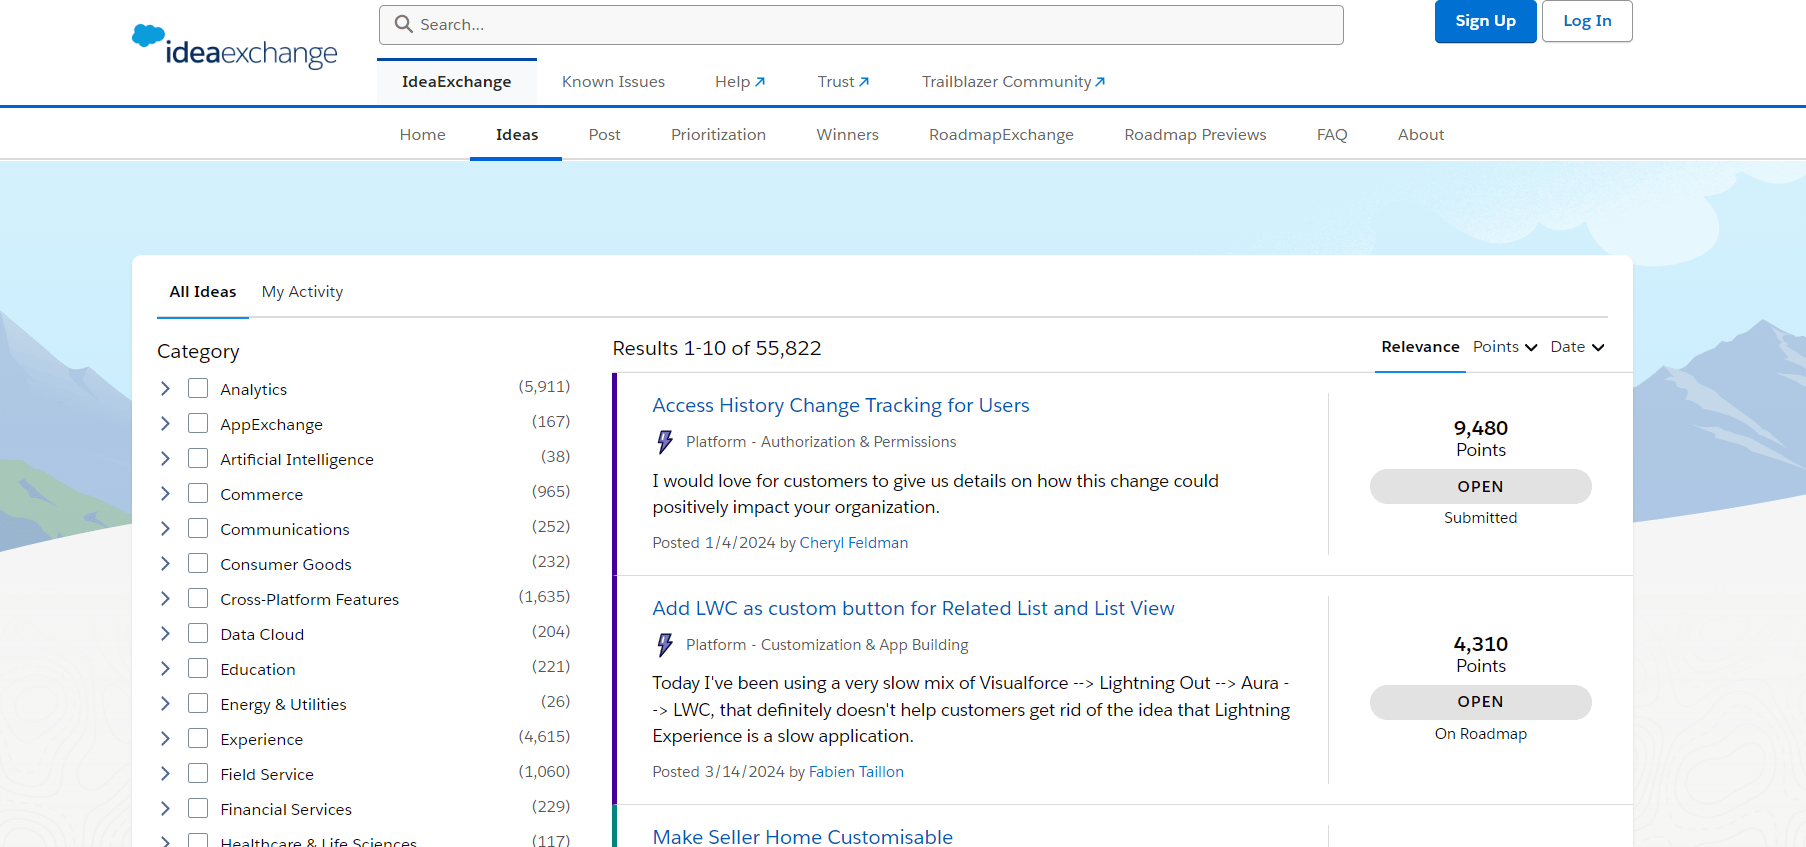This screenshot has width=1806, height=847.
Task: Open the Roadmap Previews nav item
Action: point(1195,134)
